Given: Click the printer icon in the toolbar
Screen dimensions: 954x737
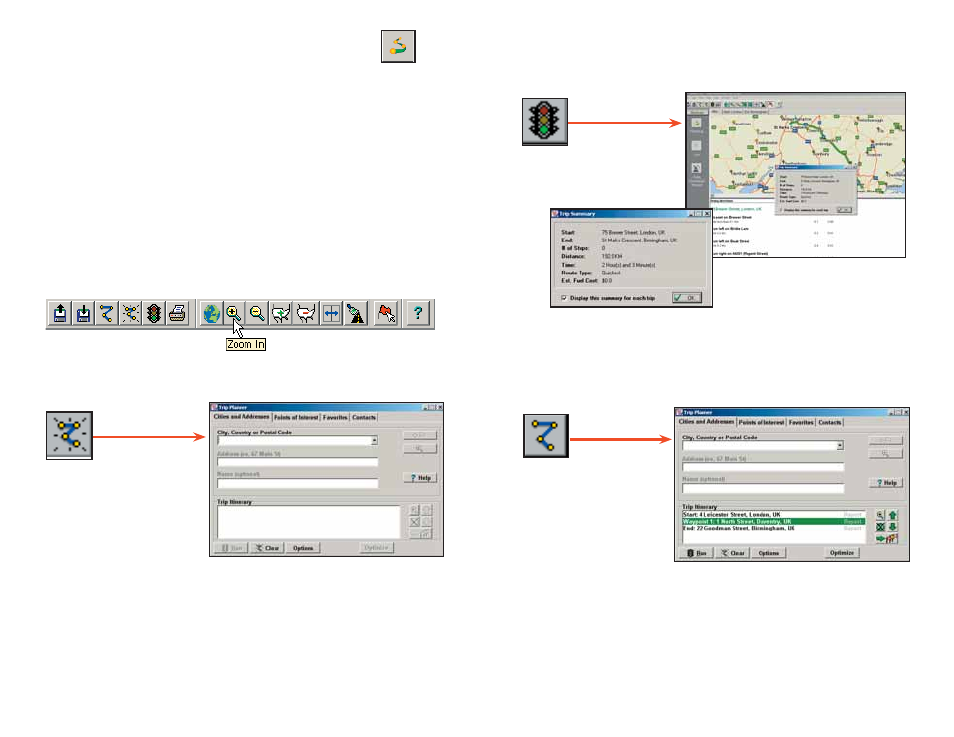Looking at the screenshot, I should coord(177,313).
